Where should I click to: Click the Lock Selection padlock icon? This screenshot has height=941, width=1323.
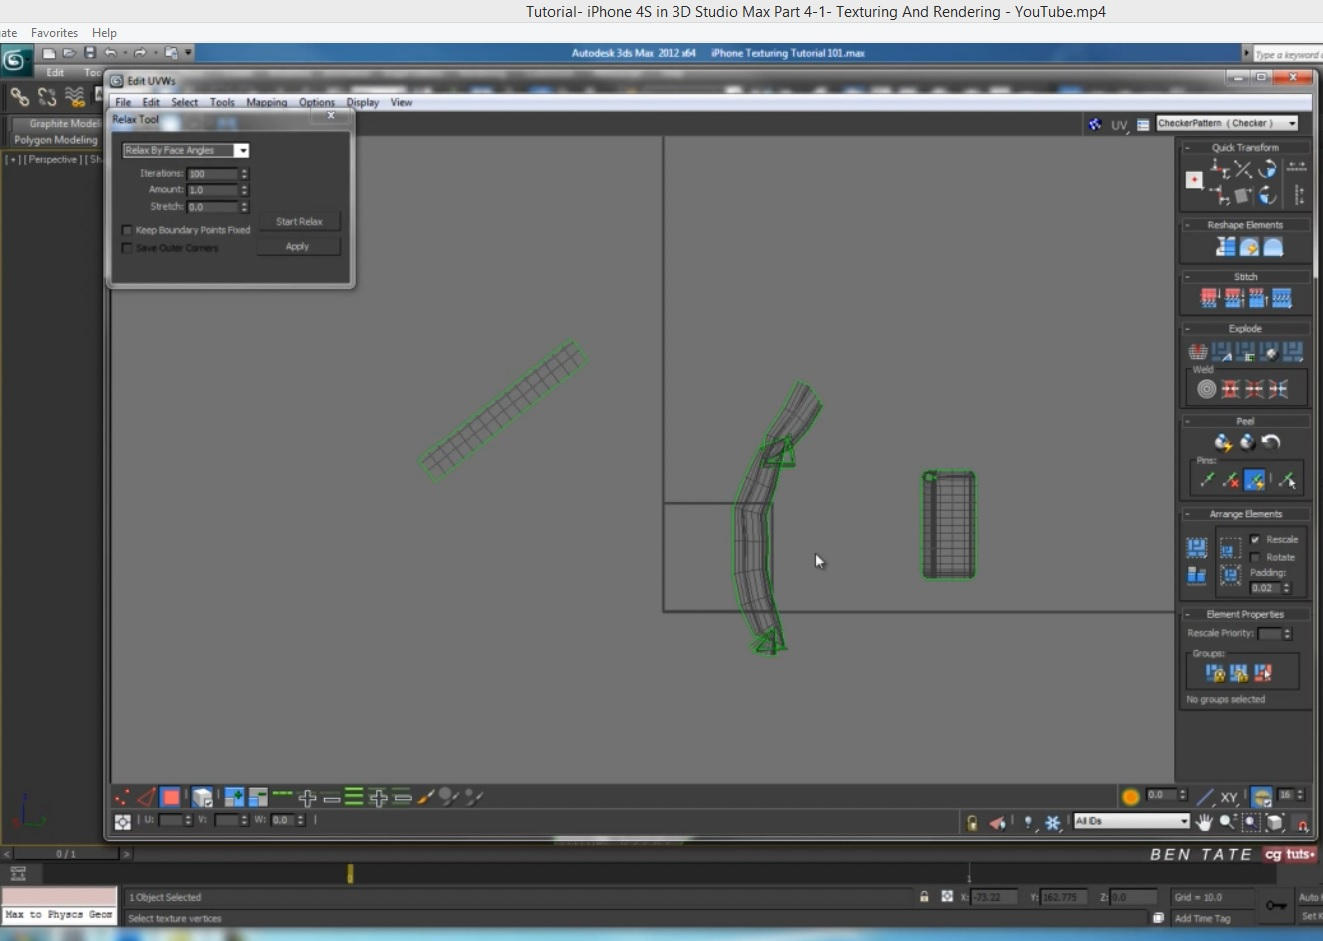(972, 822)
